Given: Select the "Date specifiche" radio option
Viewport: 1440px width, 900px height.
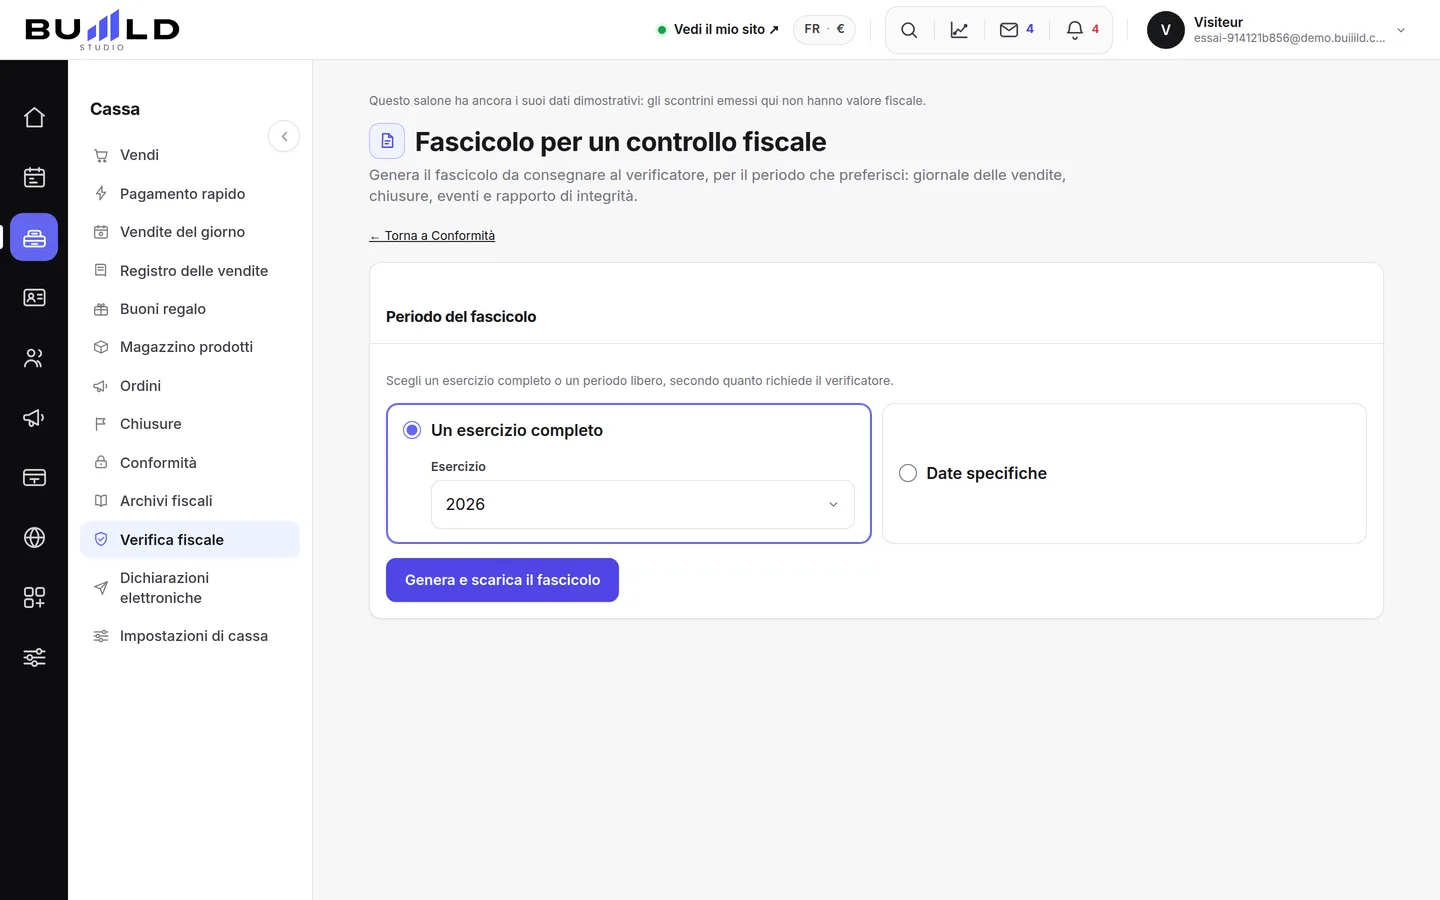Looking at the screenshot, I should 908,473.
